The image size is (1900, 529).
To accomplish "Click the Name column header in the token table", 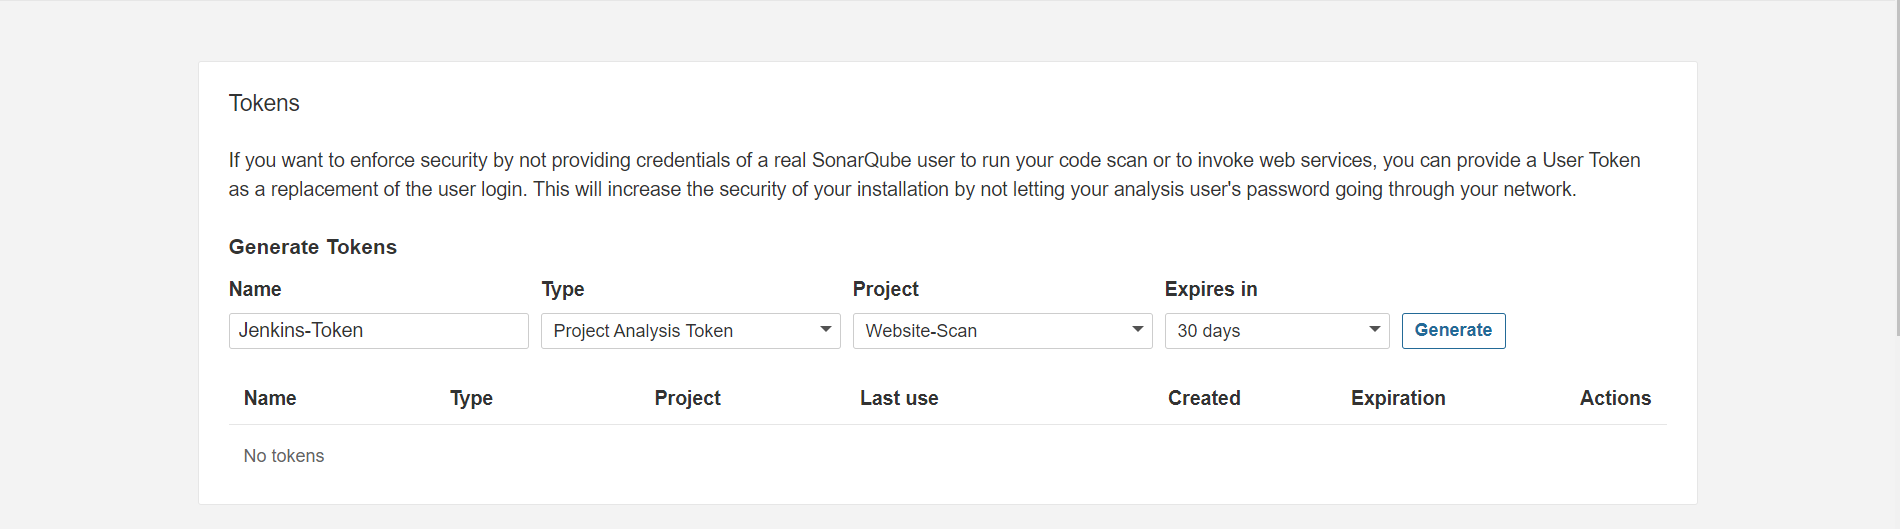I will [x=270, y=398].
